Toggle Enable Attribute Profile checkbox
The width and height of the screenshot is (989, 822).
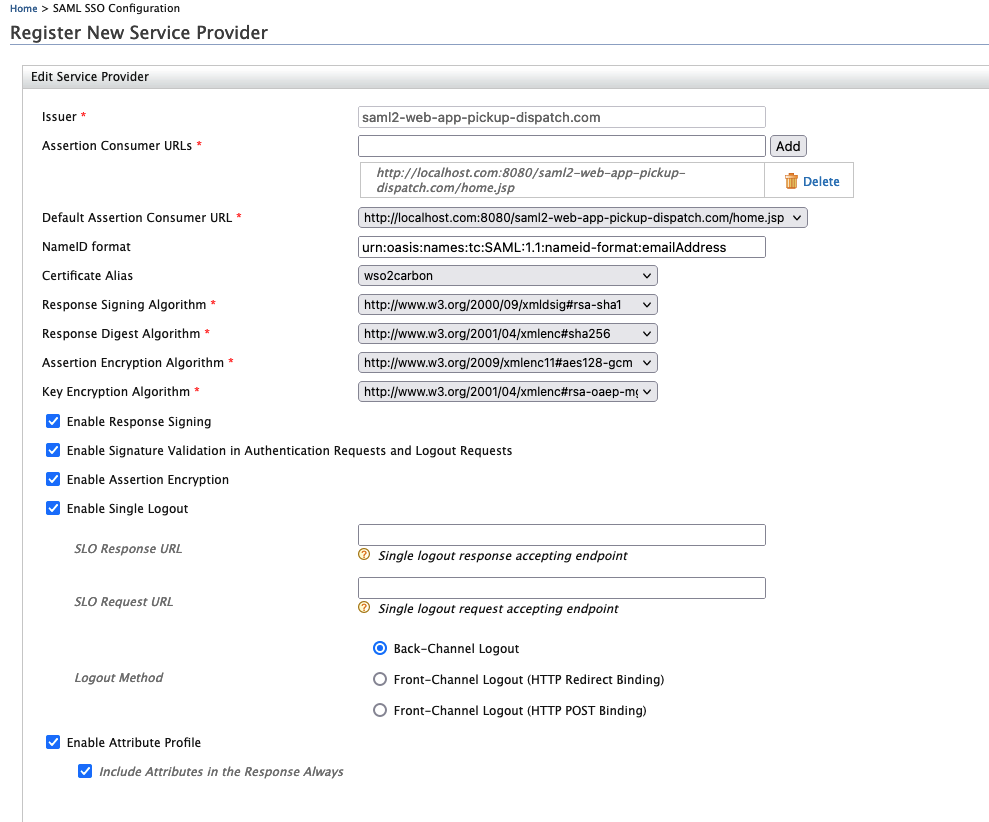point(53,743)
